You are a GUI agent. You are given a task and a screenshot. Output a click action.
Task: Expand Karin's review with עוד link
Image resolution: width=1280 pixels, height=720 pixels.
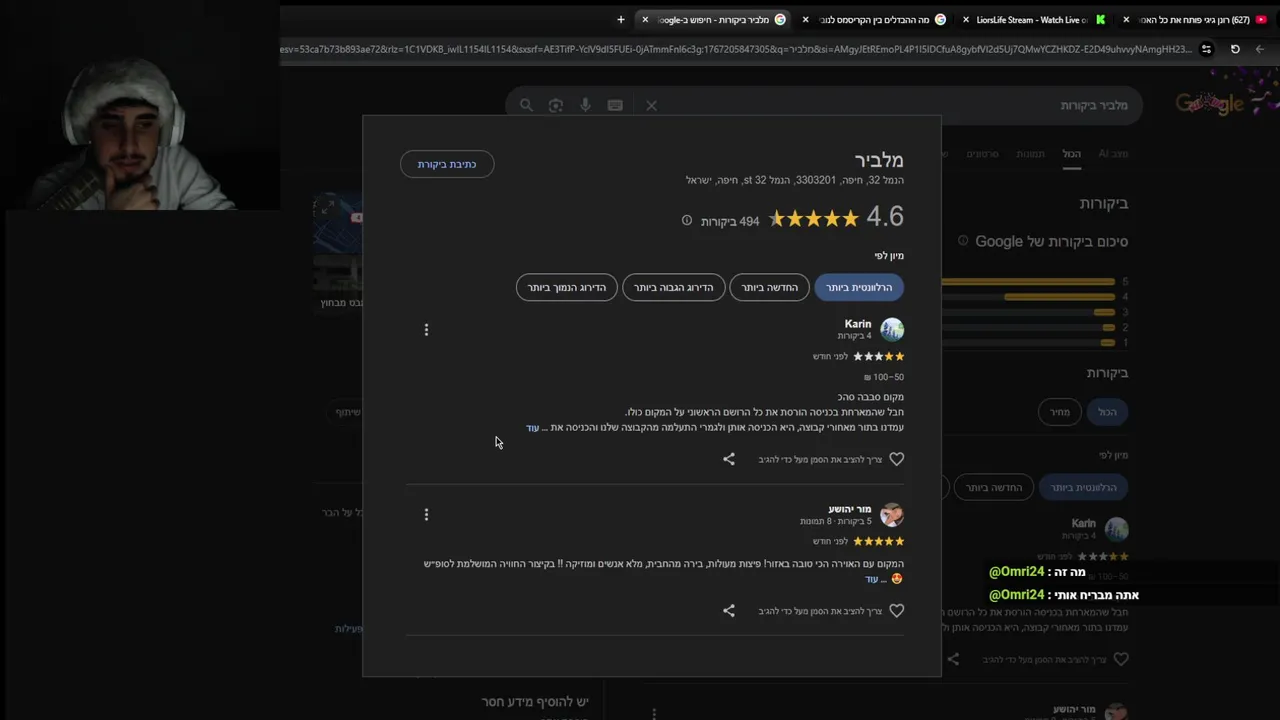pos(533,428)
